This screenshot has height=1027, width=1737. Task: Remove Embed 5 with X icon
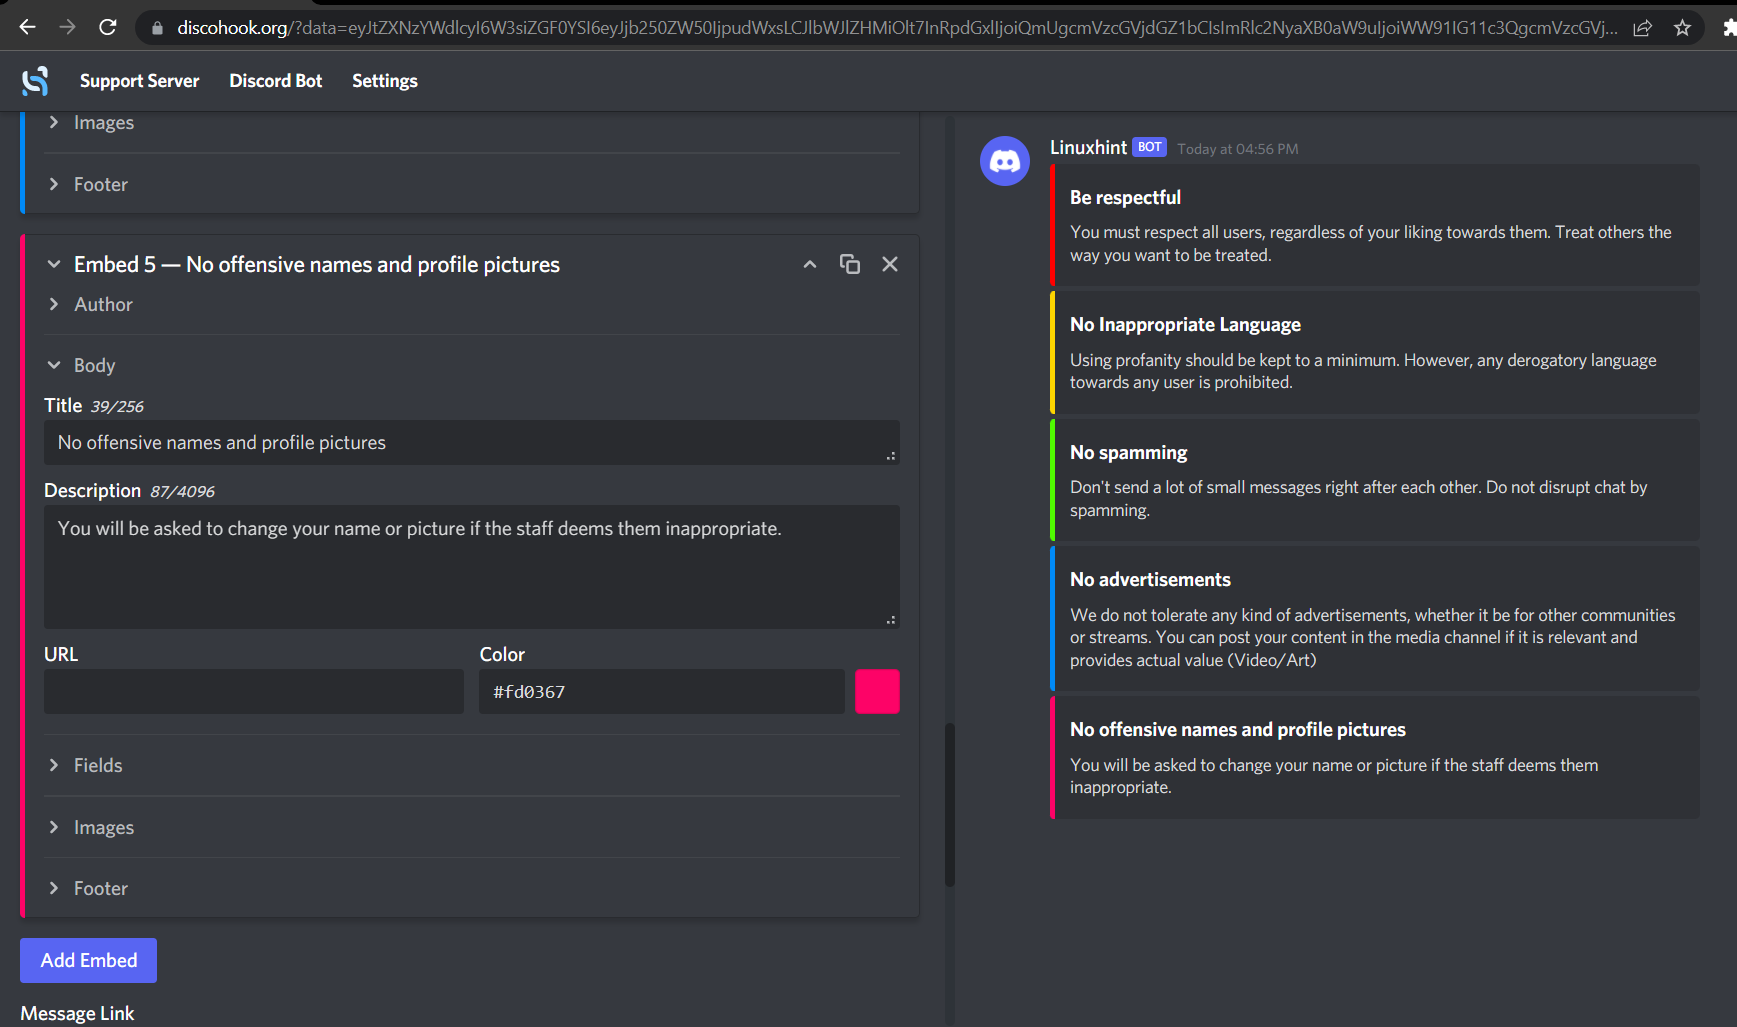[x=890, y=264]
